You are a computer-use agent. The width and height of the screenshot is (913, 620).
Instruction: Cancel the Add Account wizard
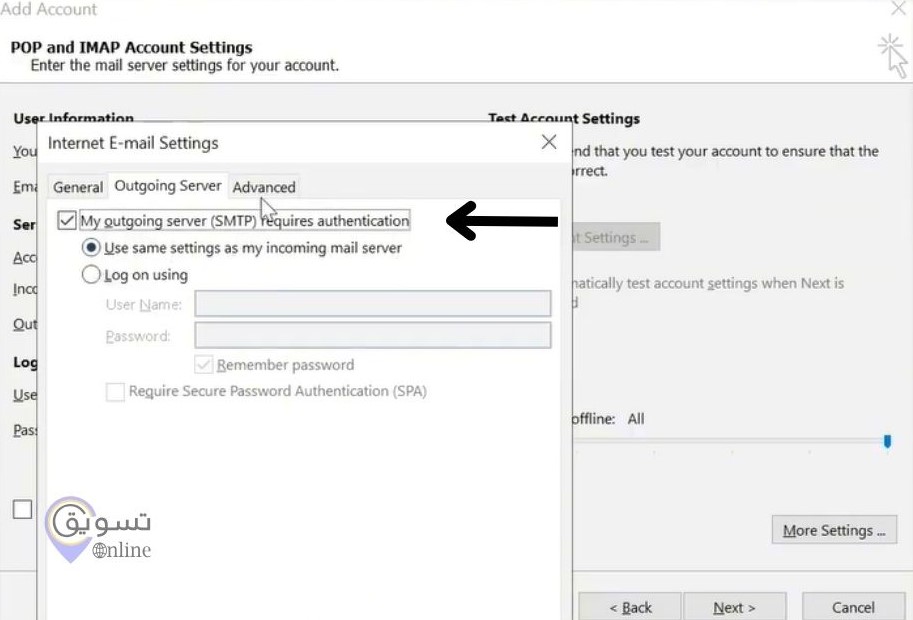tap(854, 607)
